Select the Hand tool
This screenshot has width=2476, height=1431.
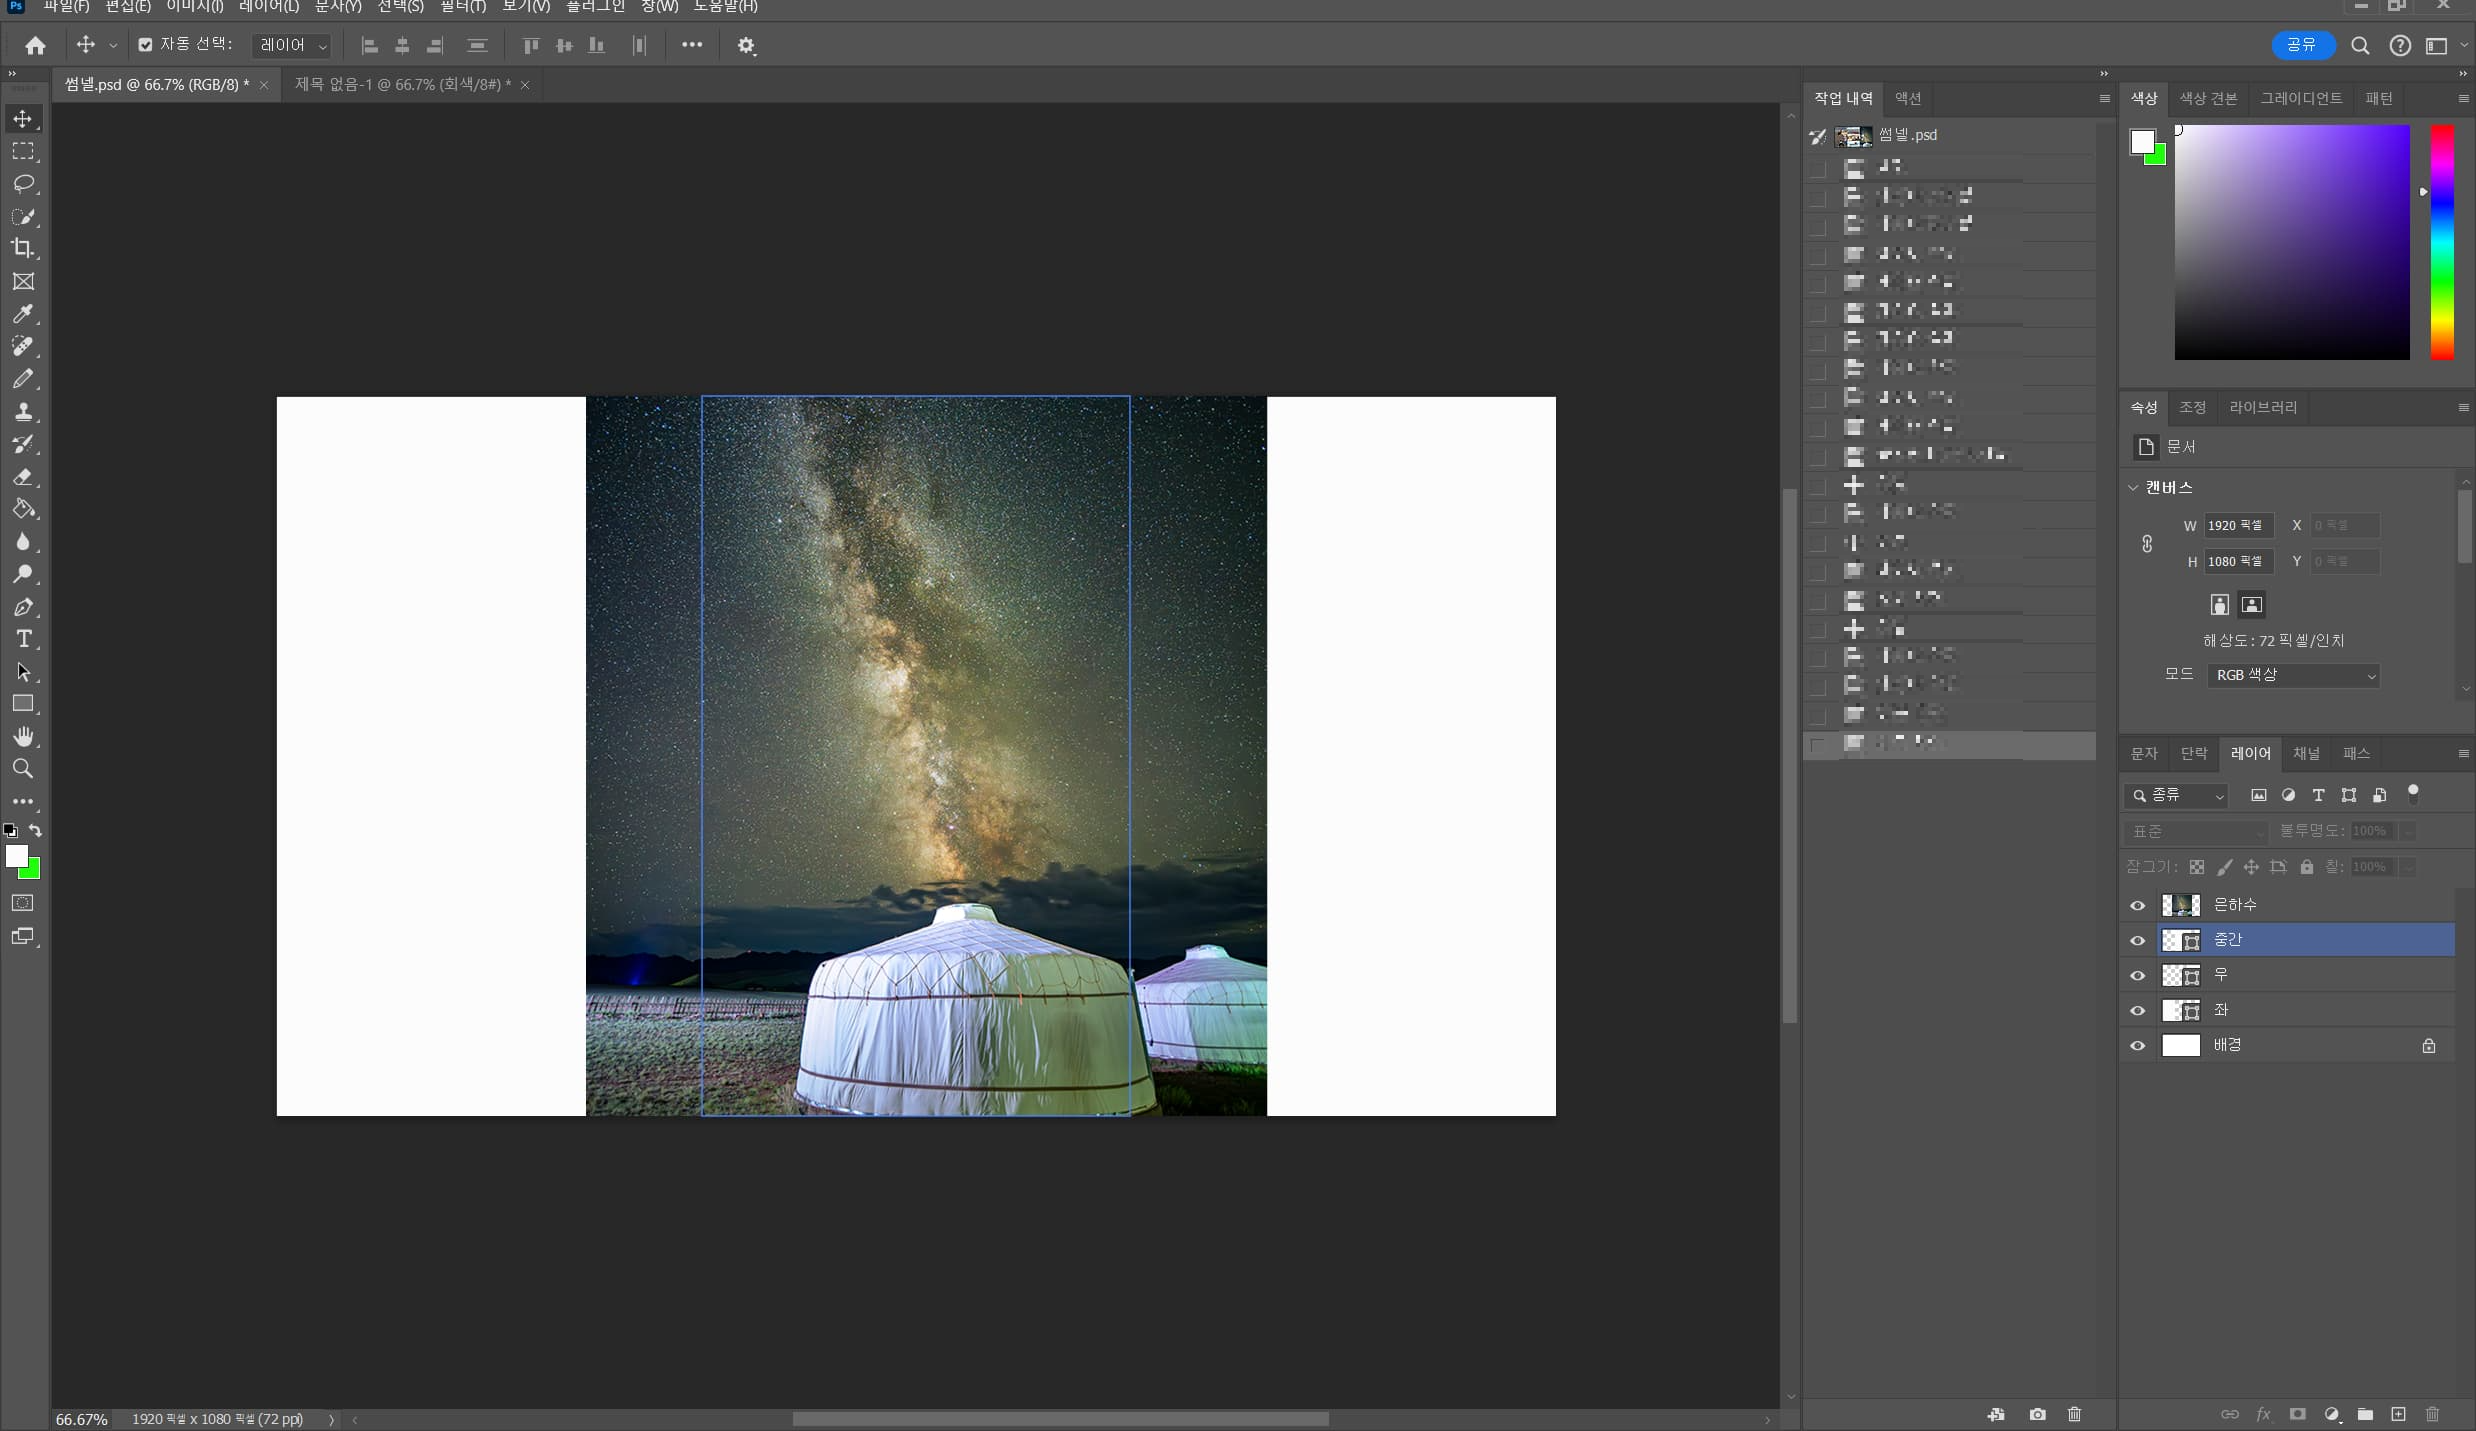[x=23, y=737]
